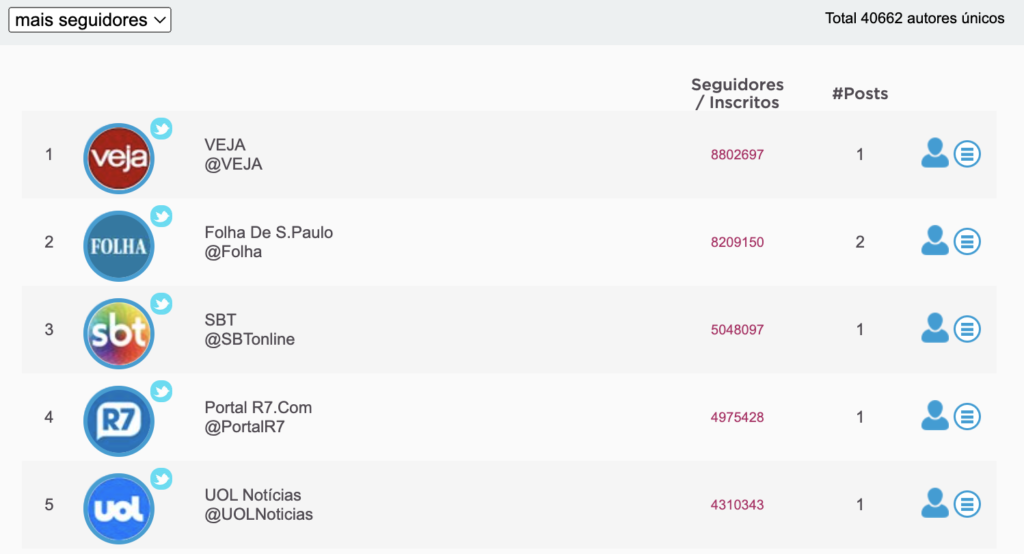Open VEJA follower count 8802697
Image resolution: width=1024 pixels, height=554 pixels.
[737, 155]
